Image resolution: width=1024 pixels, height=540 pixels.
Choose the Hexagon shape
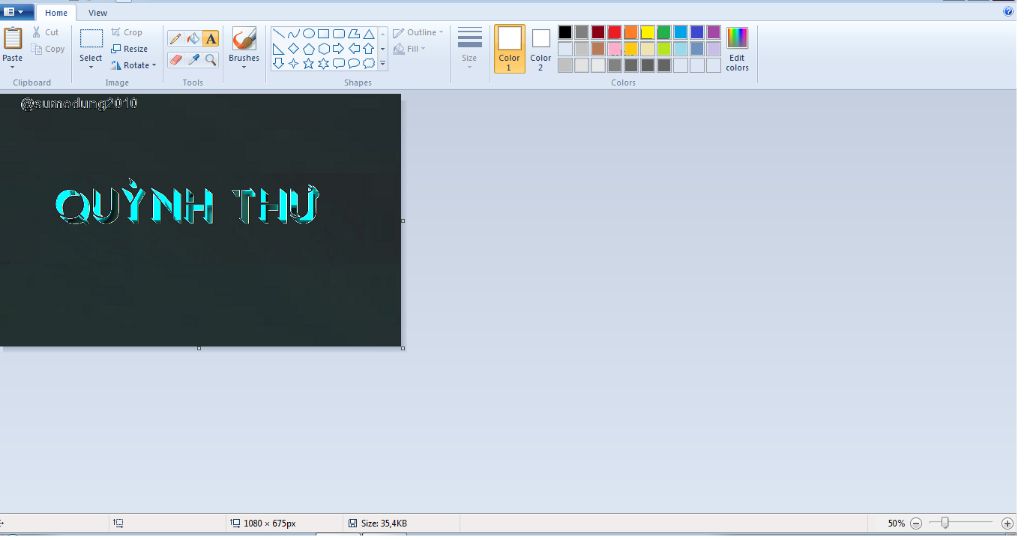[x=323, y=49]
